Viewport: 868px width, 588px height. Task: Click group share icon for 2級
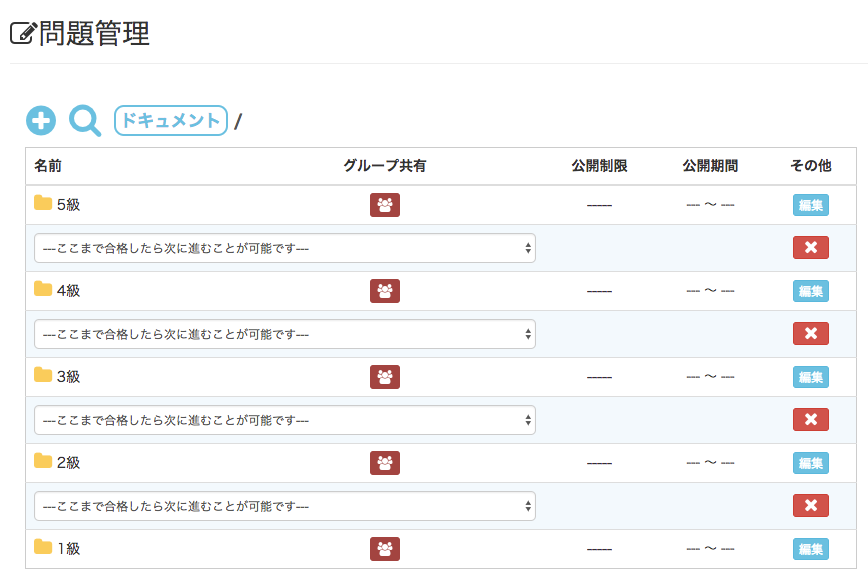point(385,463)
